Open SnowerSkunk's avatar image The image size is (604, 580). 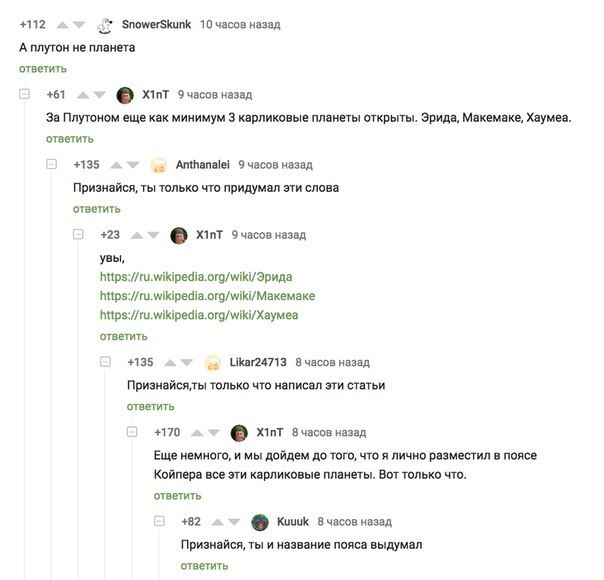(104, 25)
